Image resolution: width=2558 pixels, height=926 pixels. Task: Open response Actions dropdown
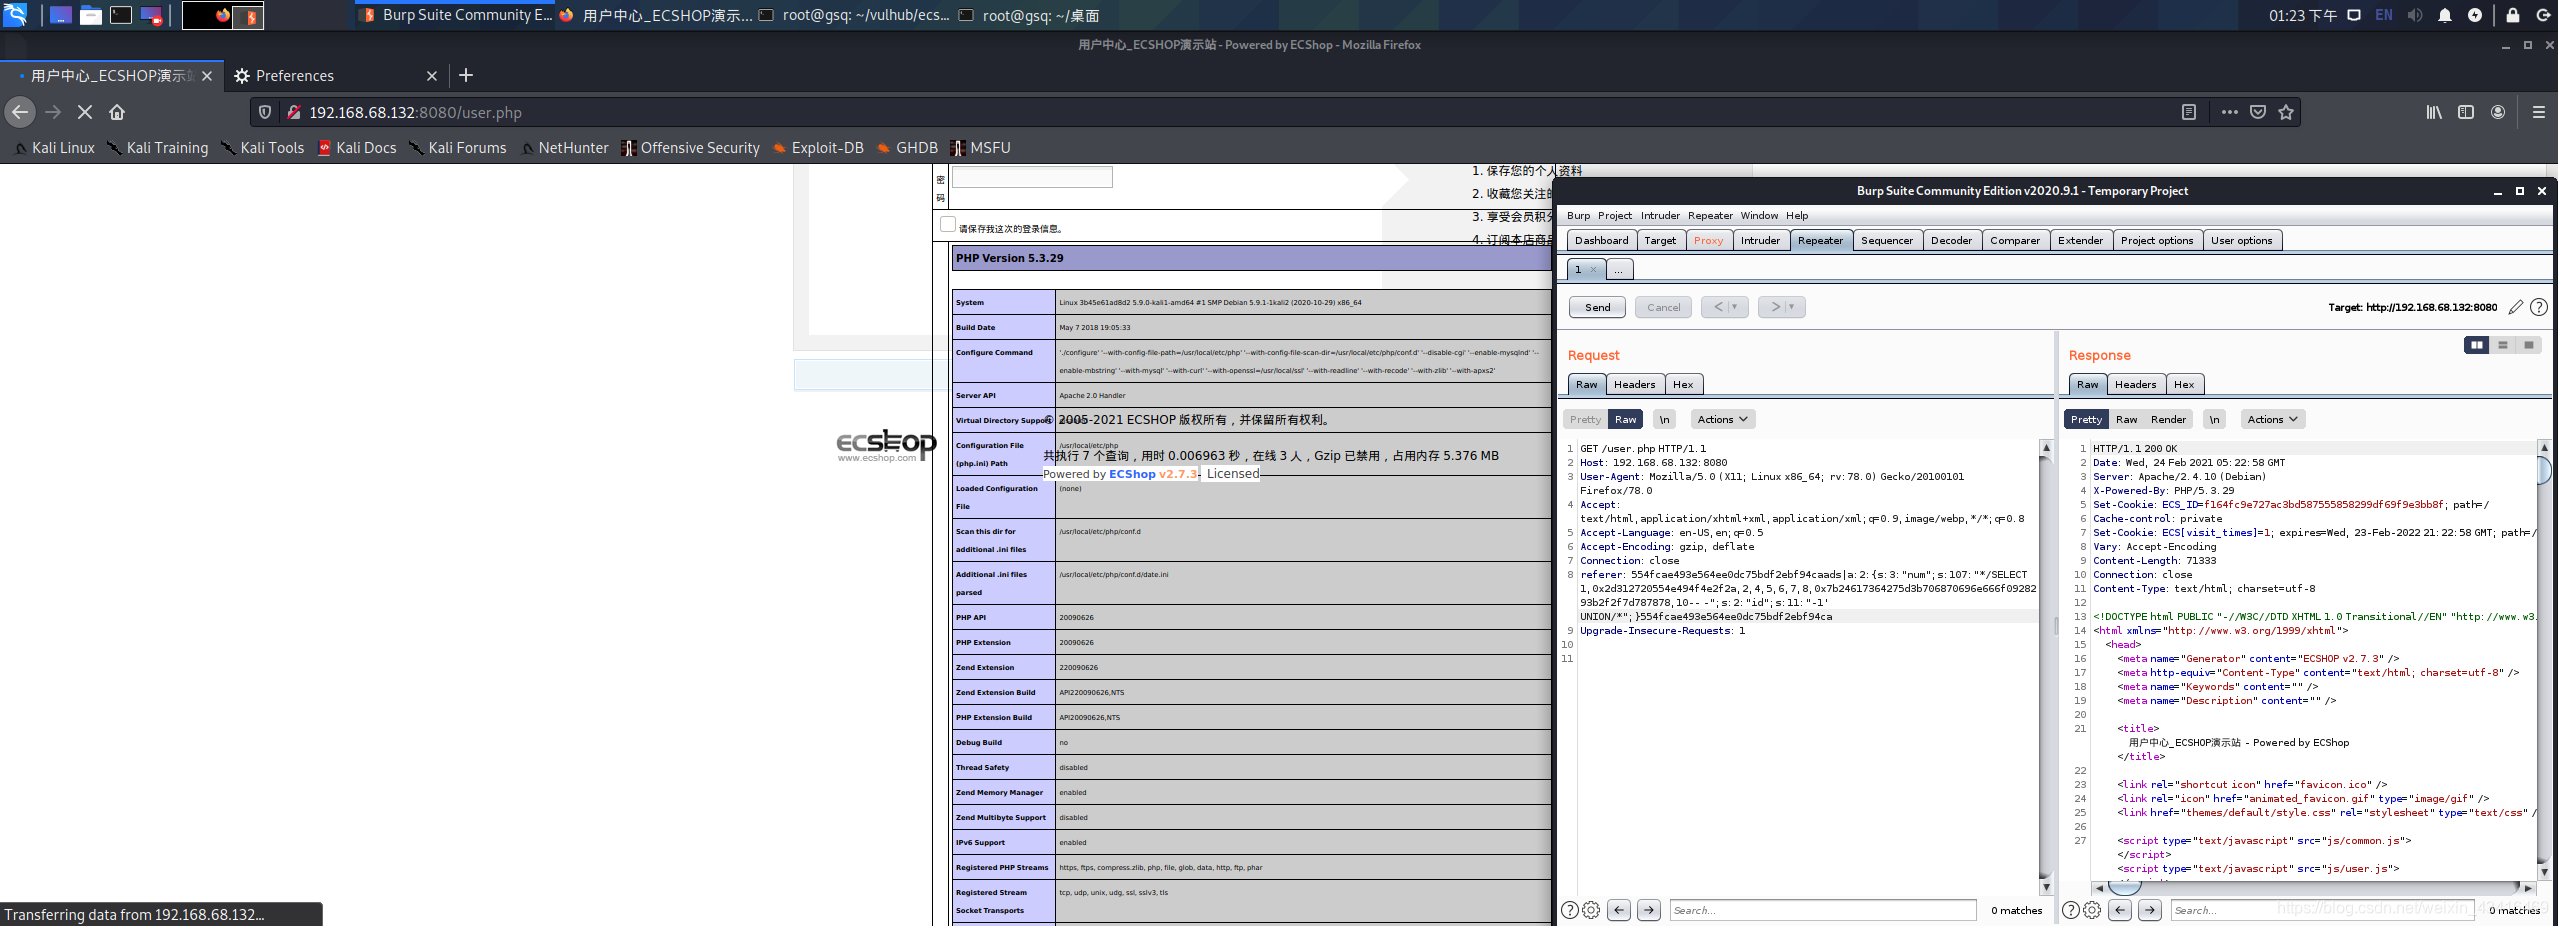[2273, 419]
